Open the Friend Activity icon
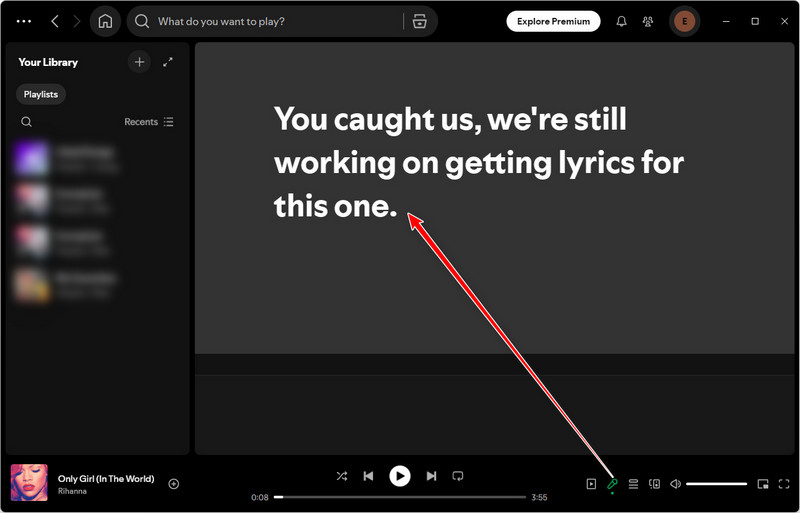This screenshot has width=800, height=513. click(648, 21)
